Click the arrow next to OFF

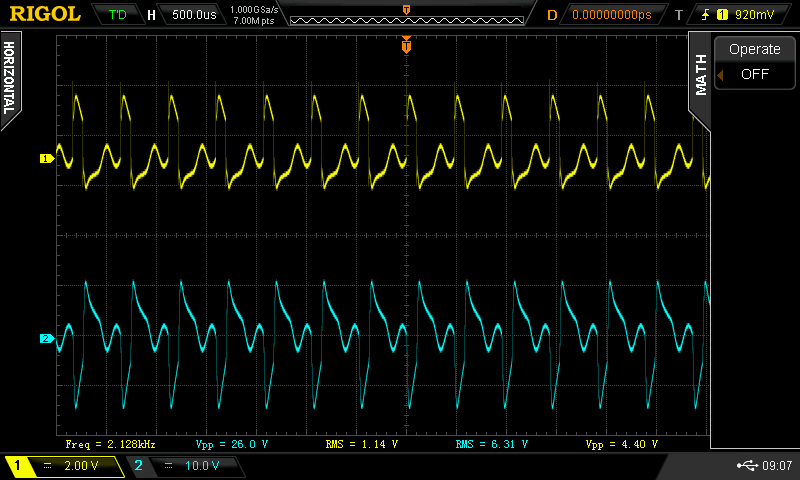(720, 75)
